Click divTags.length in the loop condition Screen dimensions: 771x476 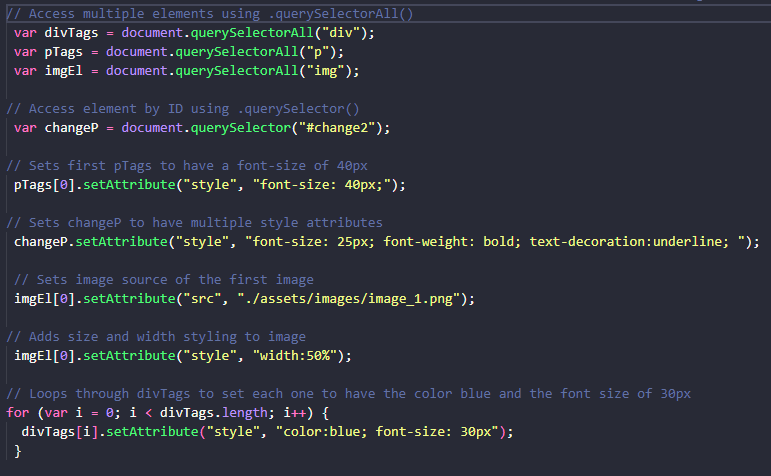pos(213,413)
